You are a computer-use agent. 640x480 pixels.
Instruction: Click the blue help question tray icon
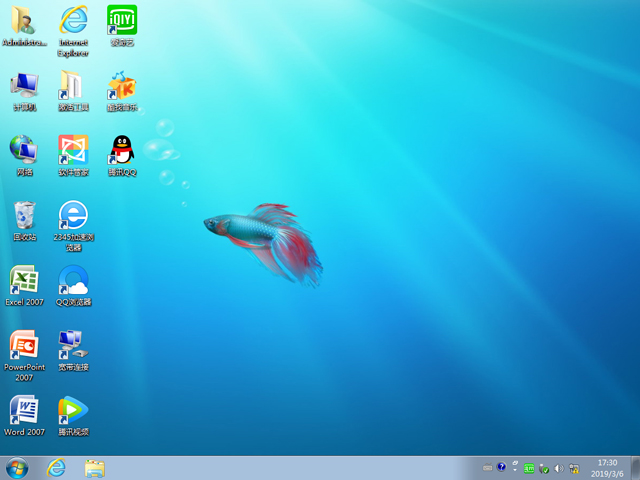click(x=501, y=468)
